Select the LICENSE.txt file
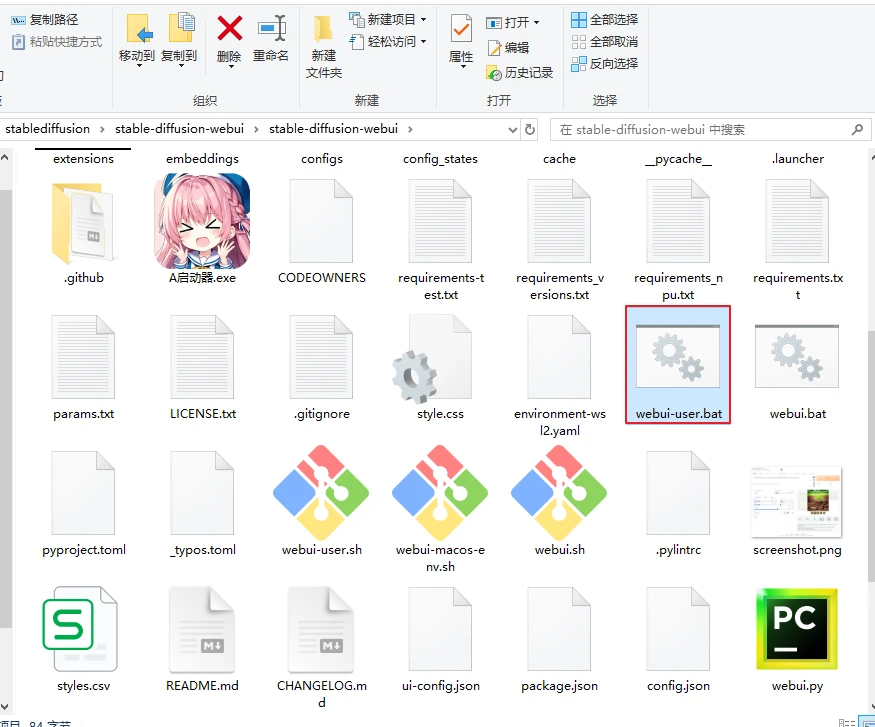 (x=203, y=367)
